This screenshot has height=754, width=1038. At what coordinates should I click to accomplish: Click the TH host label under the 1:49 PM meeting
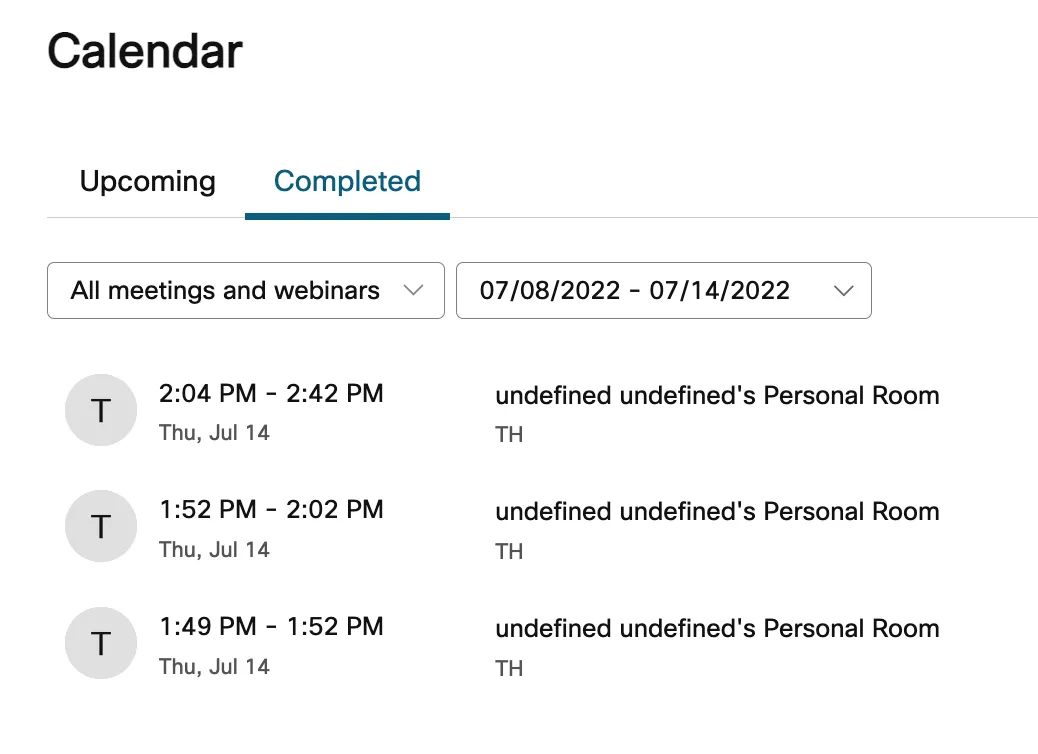[509, 669]
